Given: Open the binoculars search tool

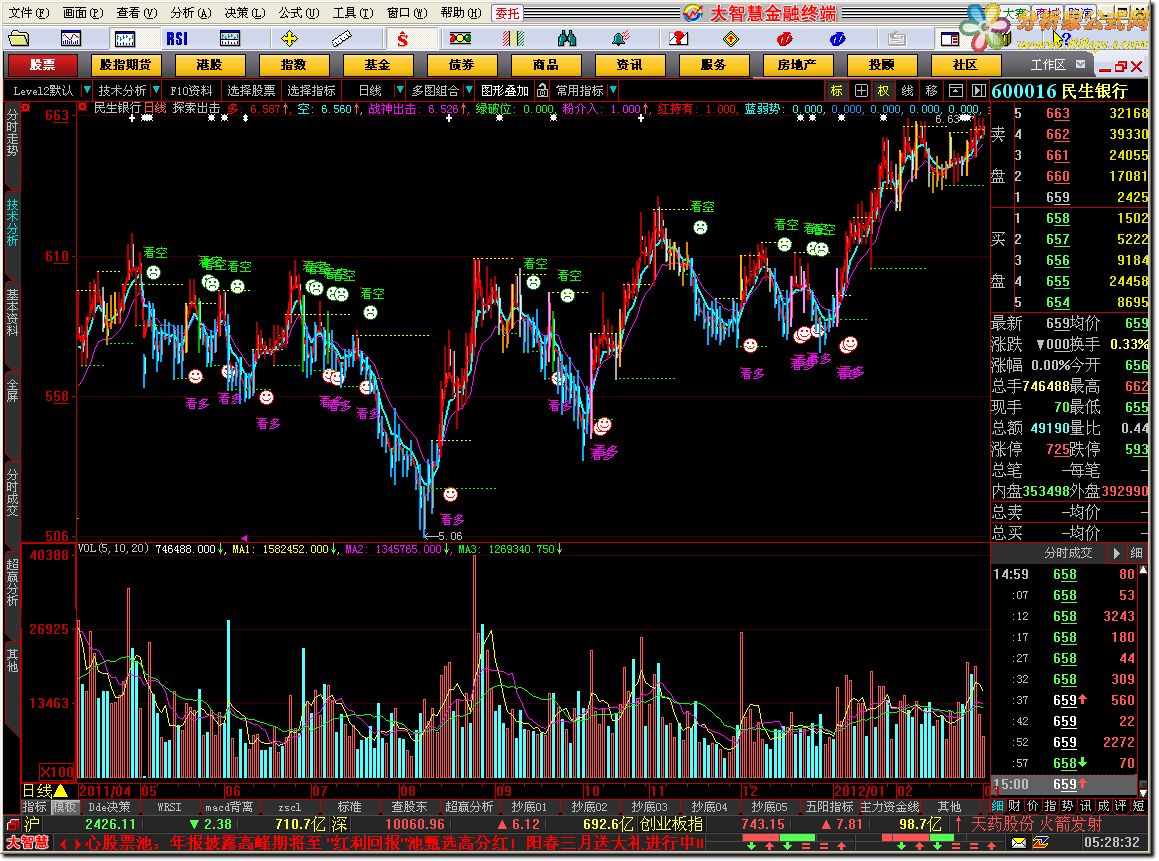Looking at the screenshot, I should point(567,38).
